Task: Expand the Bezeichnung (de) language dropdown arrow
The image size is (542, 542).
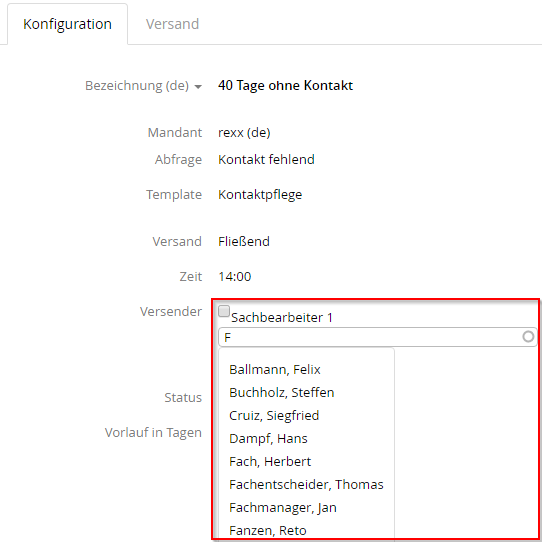Action: [198, 87]
